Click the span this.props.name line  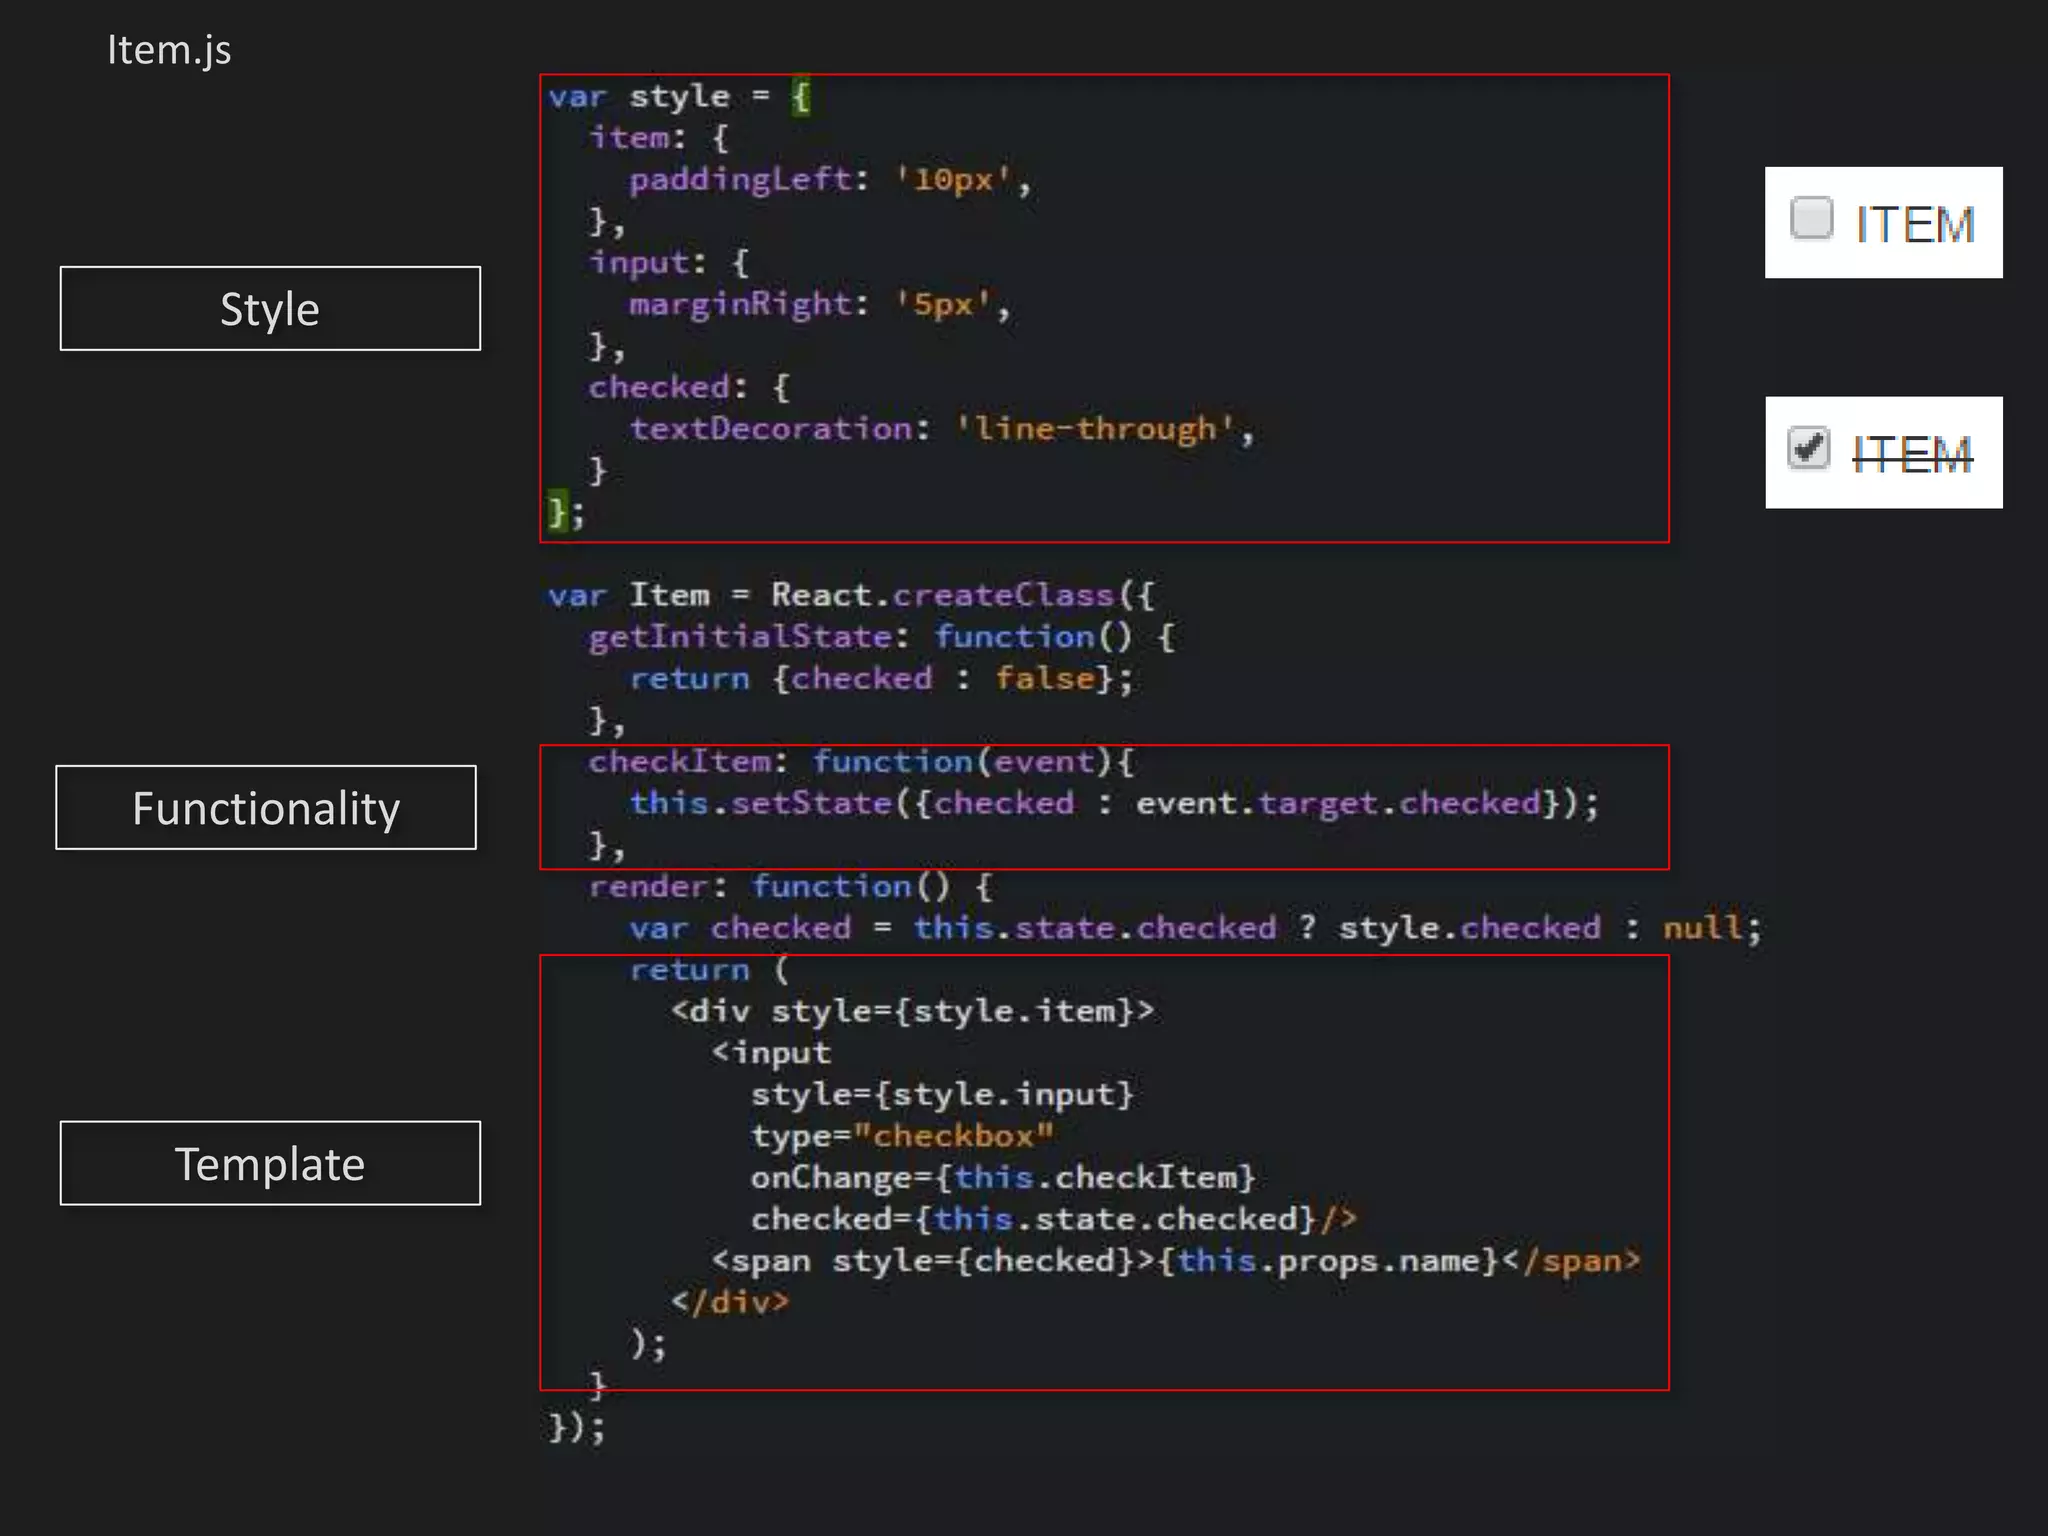click(1175, 1261)
